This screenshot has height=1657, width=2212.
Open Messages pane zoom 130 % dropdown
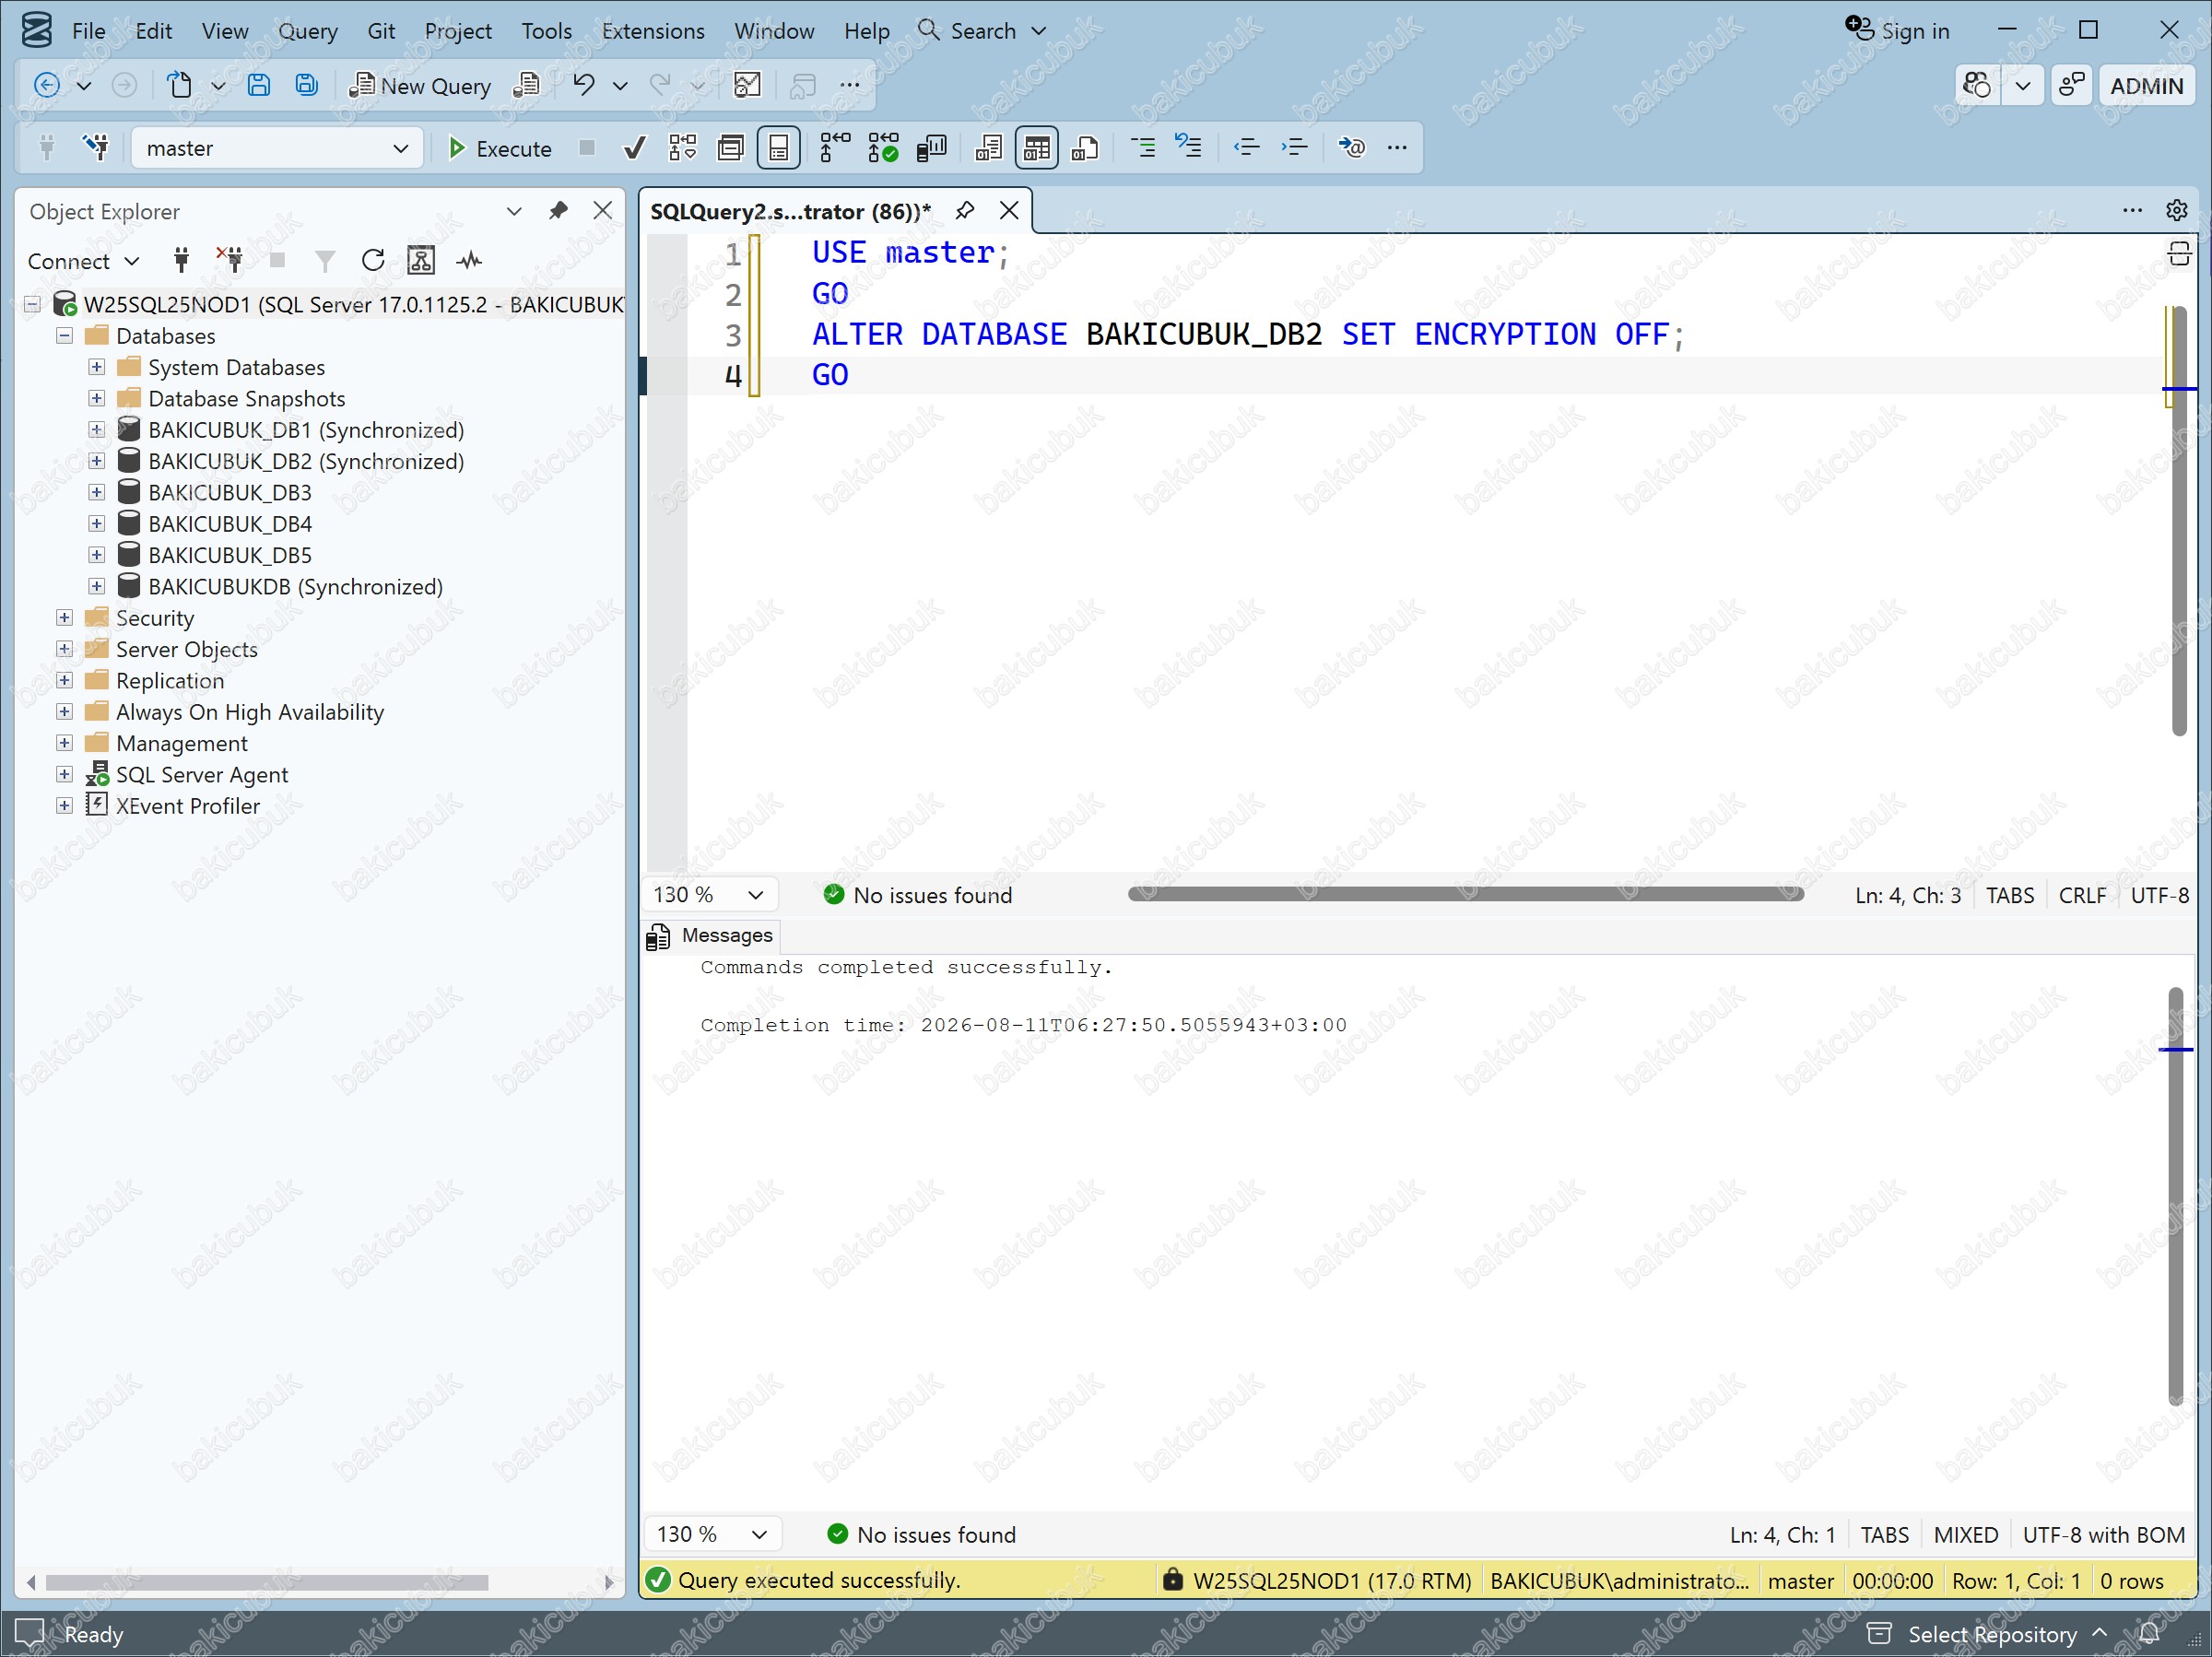point(712,1534)
